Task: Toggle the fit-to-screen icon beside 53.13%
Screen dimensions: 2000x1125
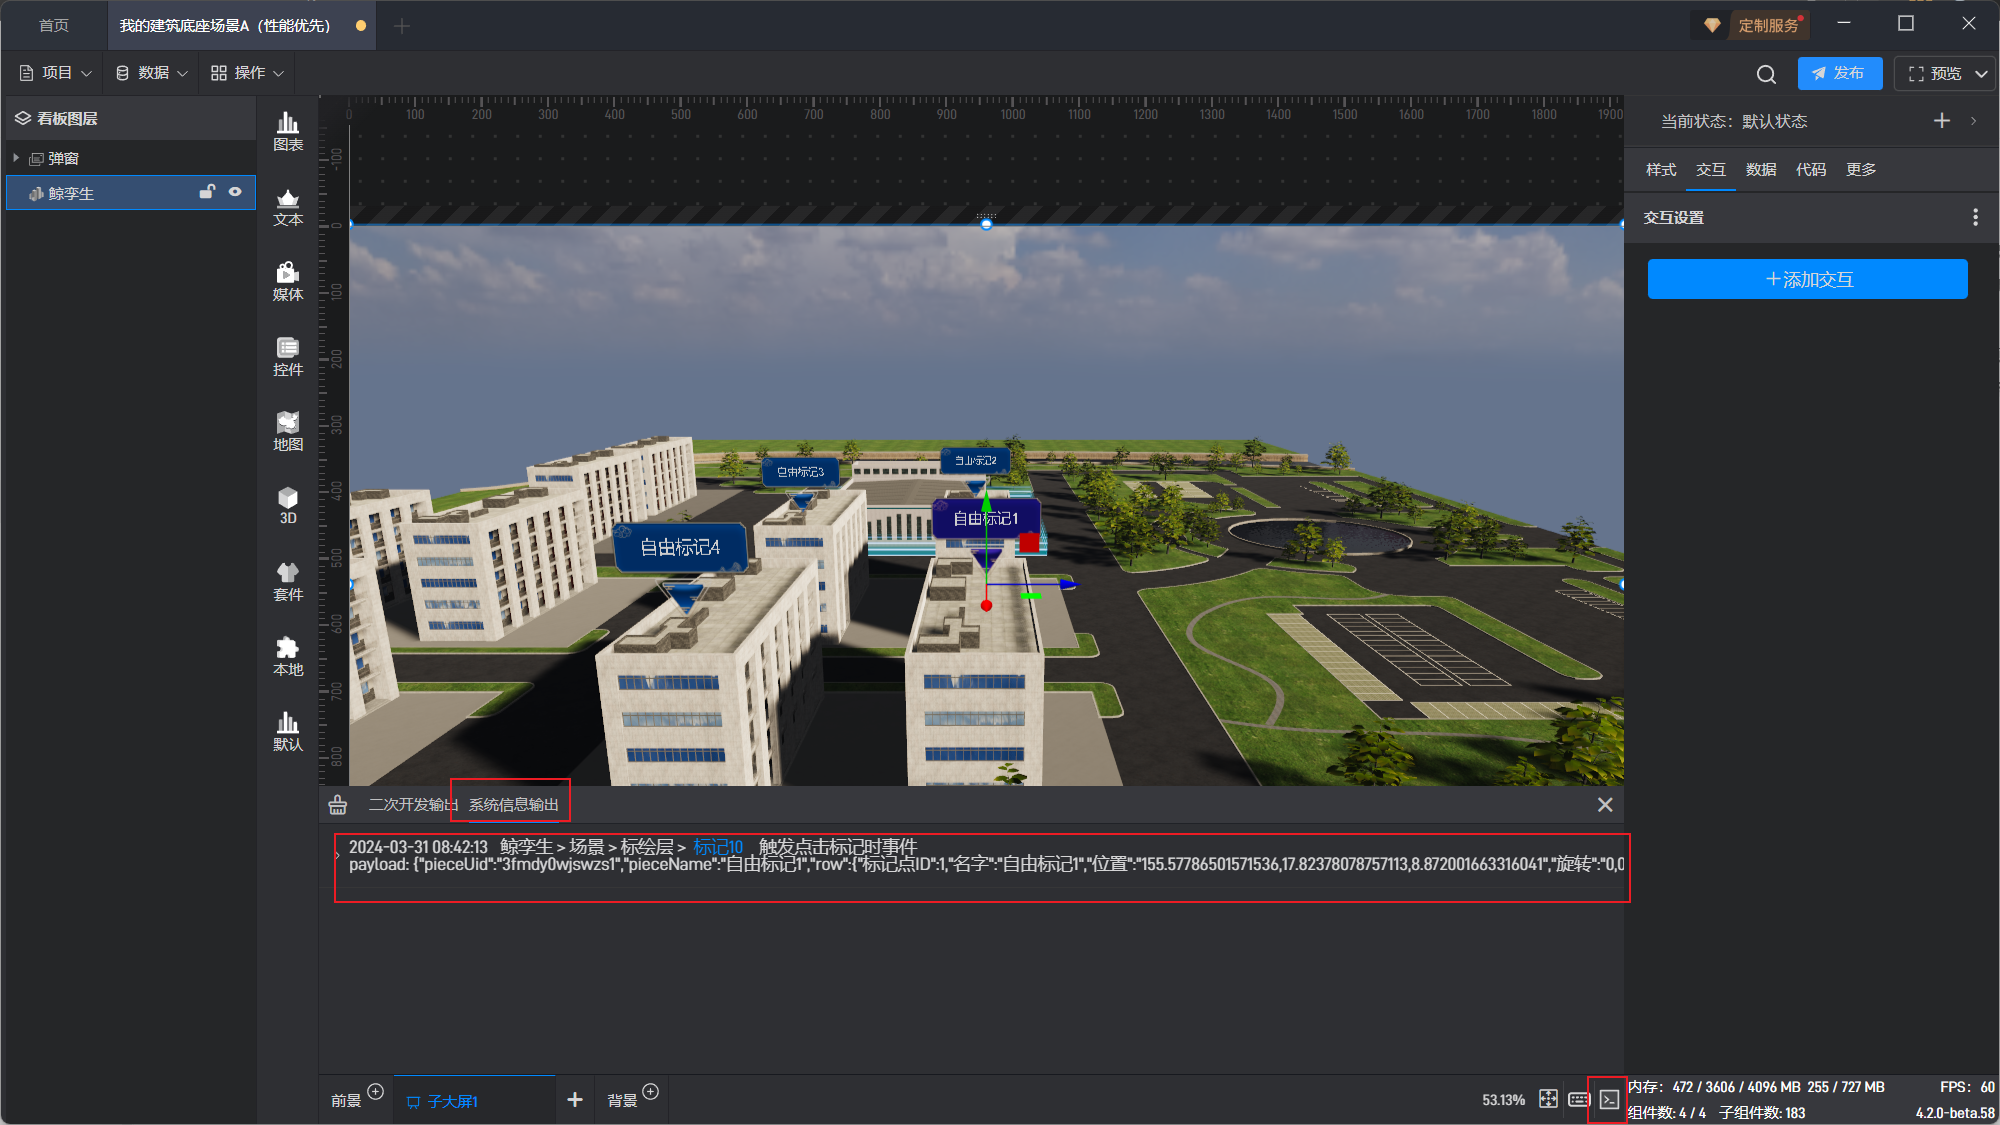Action: tap(1548, 1099)
